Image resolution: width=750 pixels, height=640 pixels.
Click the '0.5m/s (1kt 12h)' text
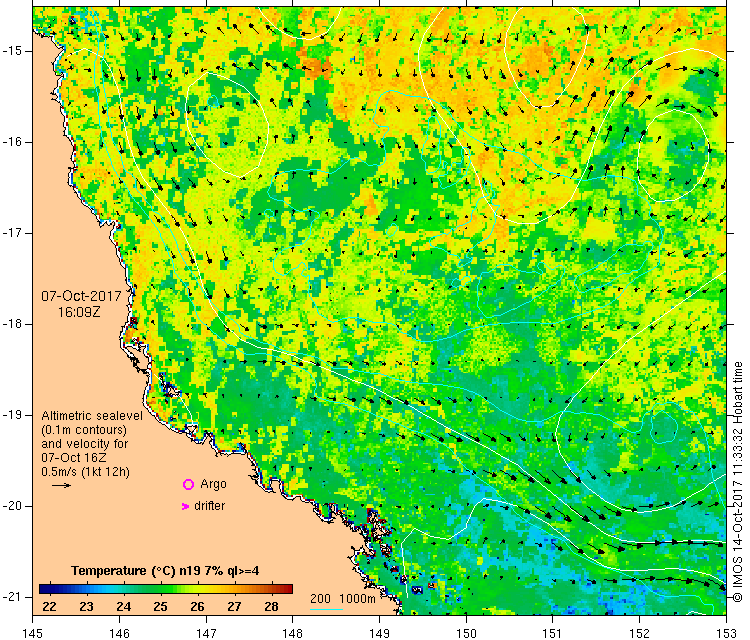pyautogui.click(x=85, y=472)
